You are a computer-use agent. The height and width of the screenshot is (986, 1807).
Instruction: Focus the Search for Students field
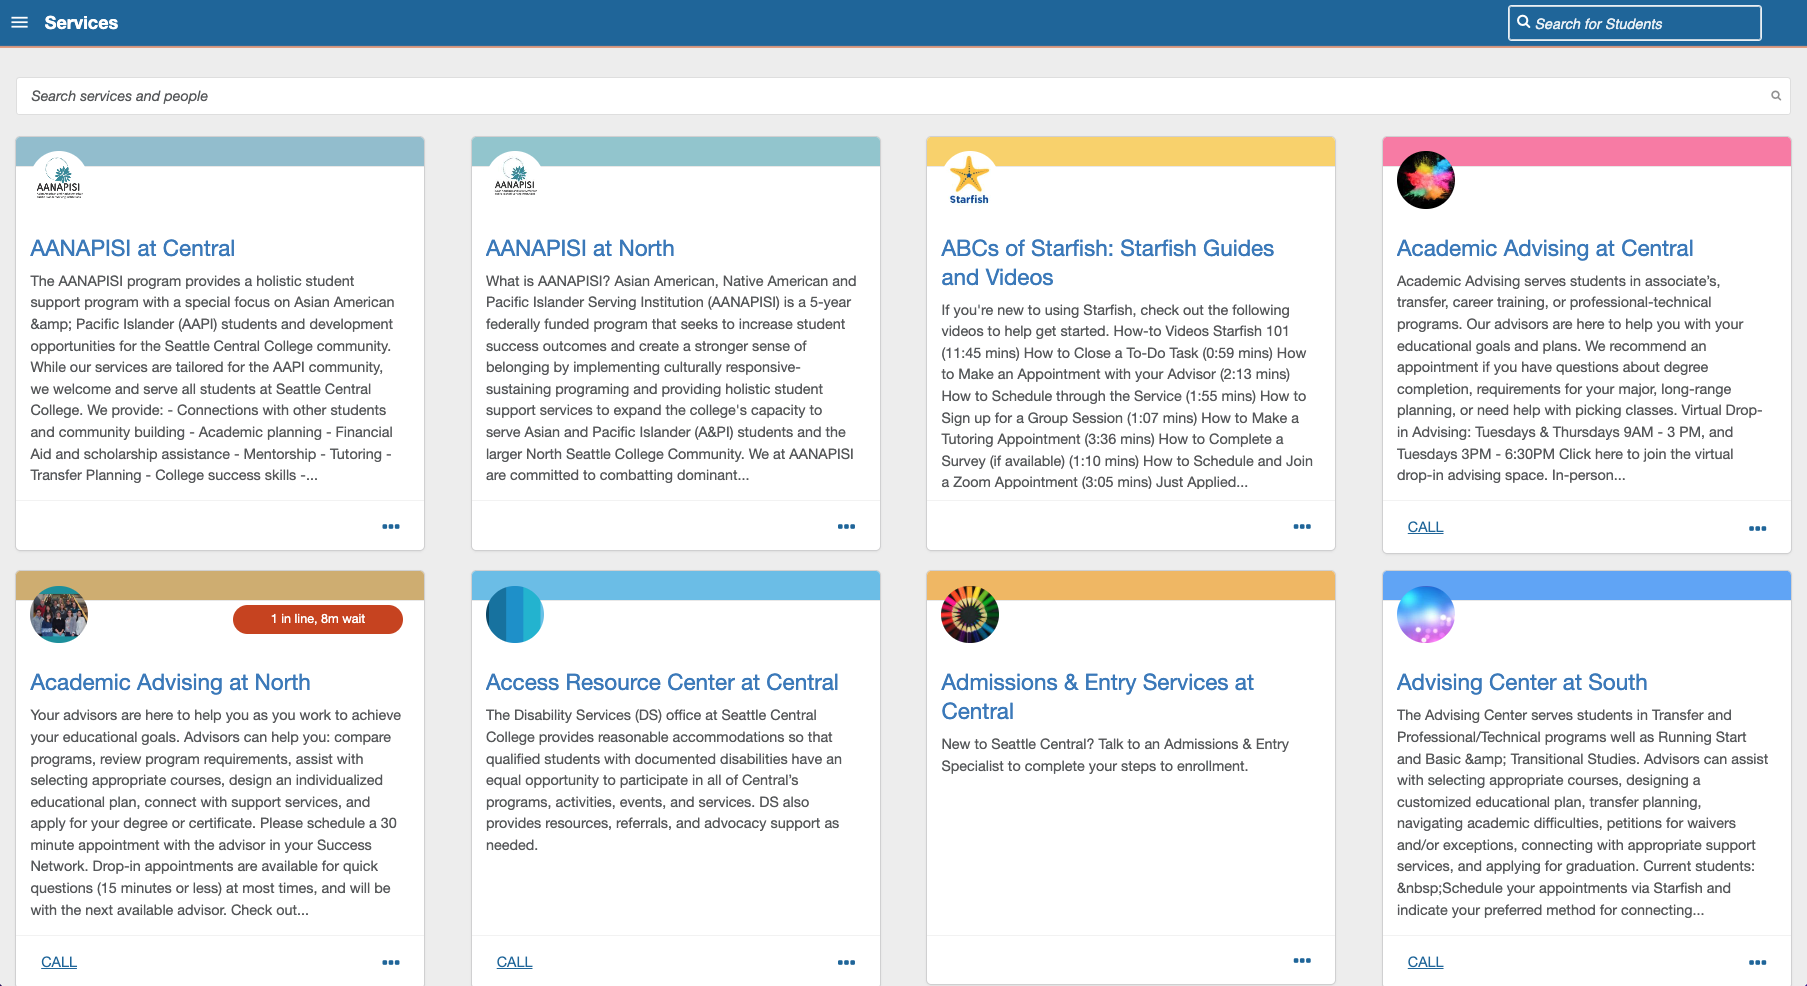point(1634,23)
